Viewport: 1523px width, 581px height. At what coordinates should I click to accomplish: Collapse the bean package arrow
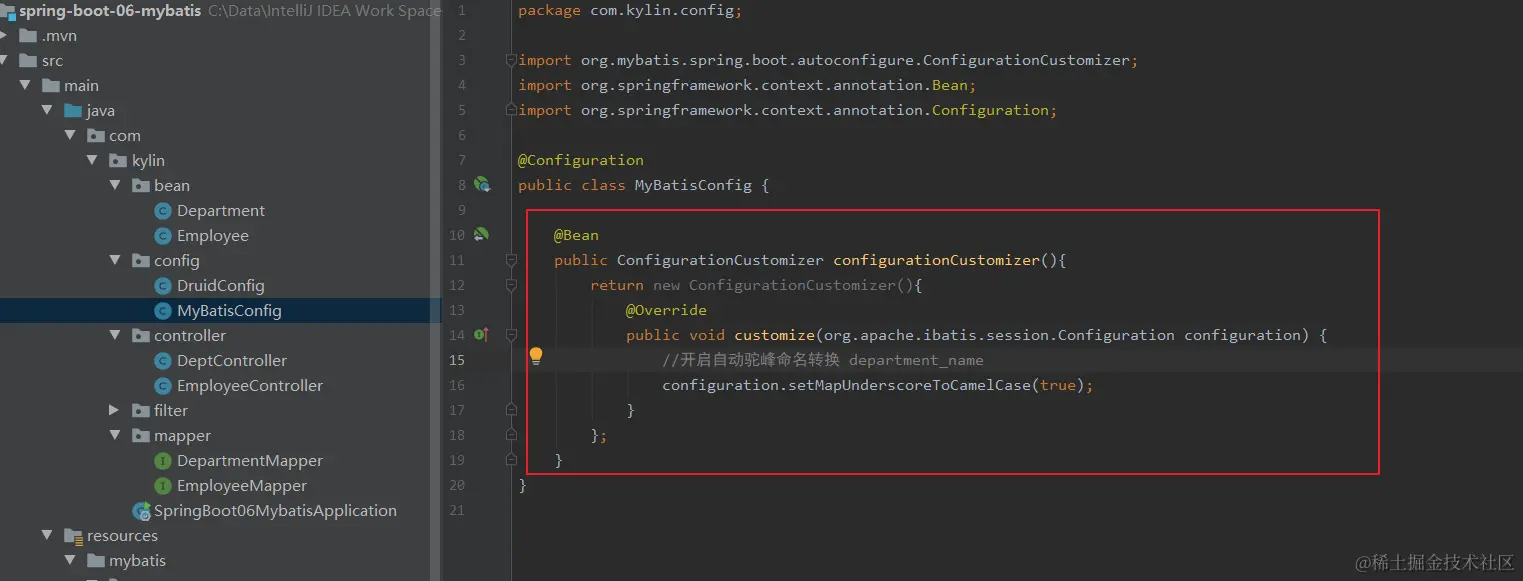(115, 185)
